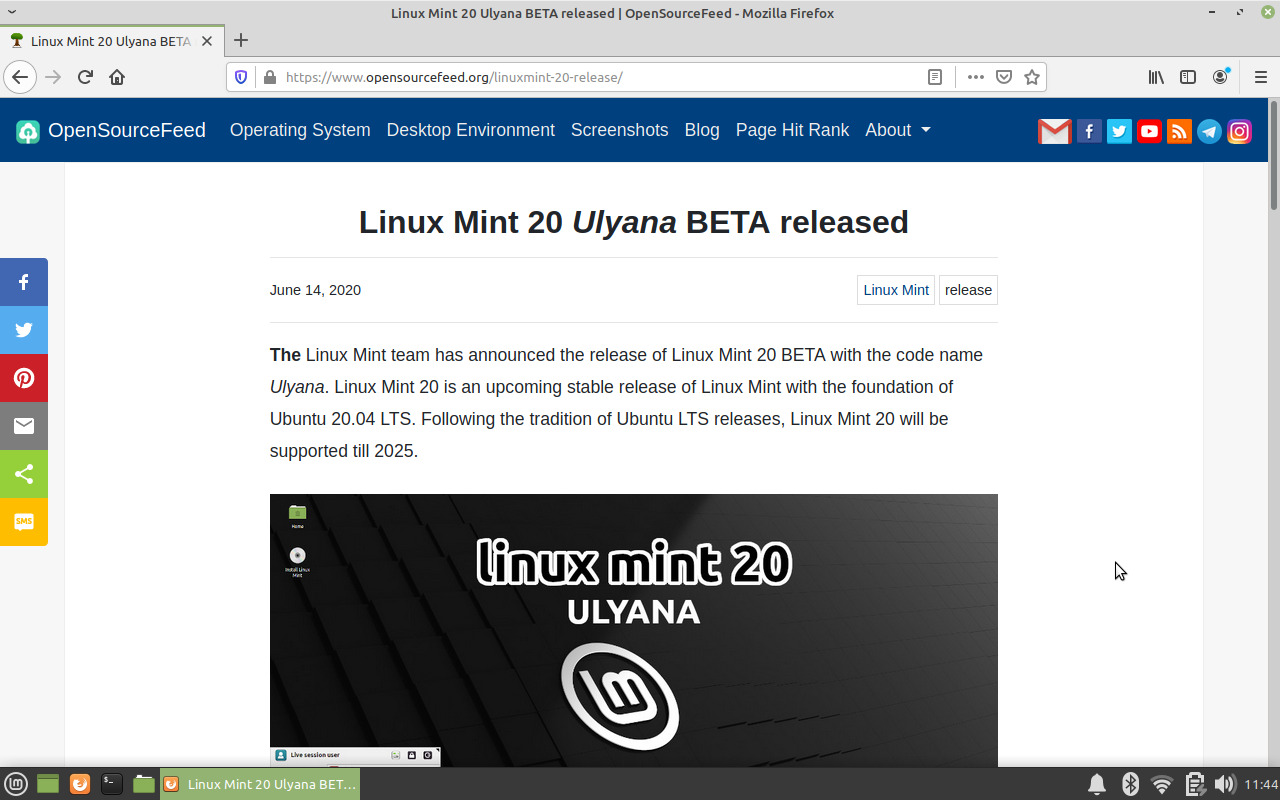Image resolution: width=1280 pixels, height=800 pixels.
Task: Show tracking protection shield info
Action: (x=240, y=77)
